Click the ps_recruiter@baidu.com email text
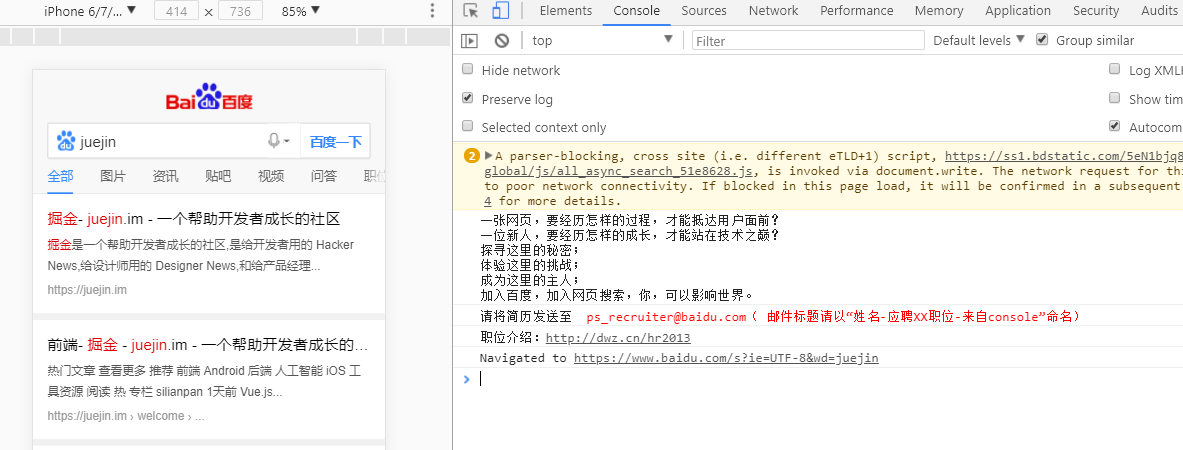Screen dimensions: 1183x450 coord(666,316)
